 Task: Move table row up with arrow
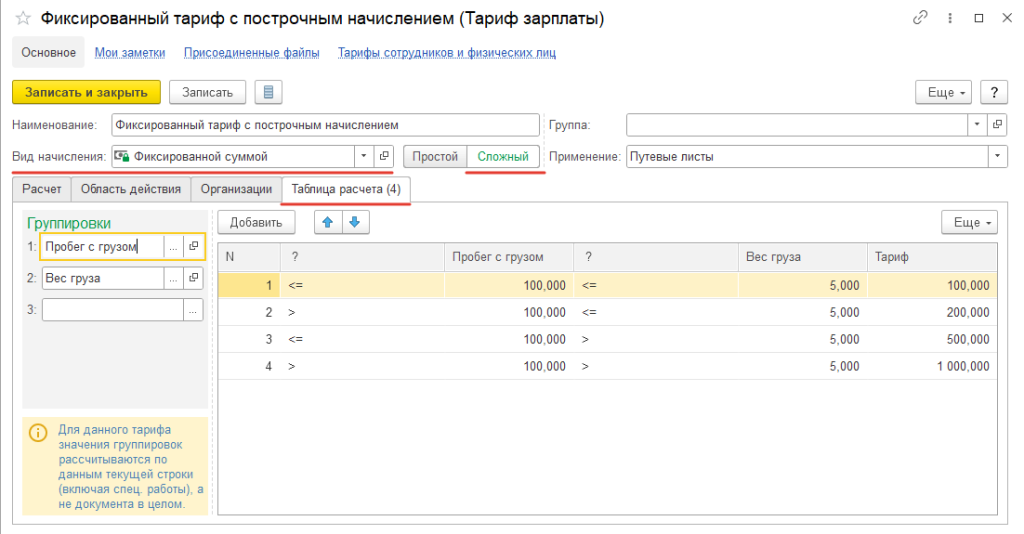(x=327, y=222)
